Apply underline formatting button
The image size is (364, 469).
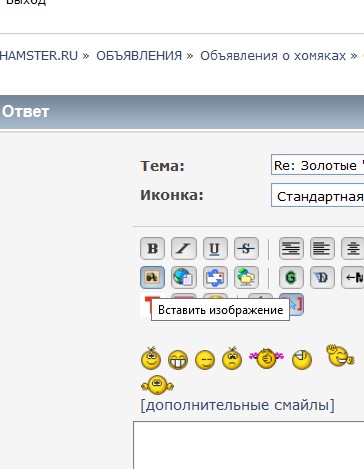(215, 248)
